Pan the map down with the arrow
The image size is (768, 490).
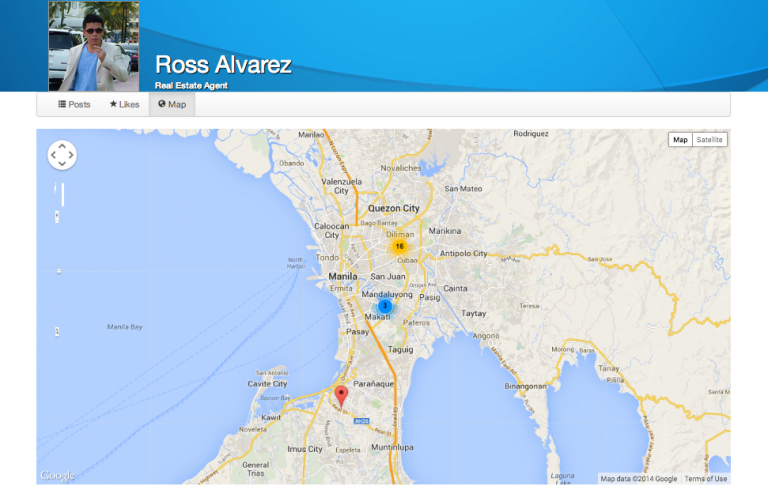[x=62, y=164]
